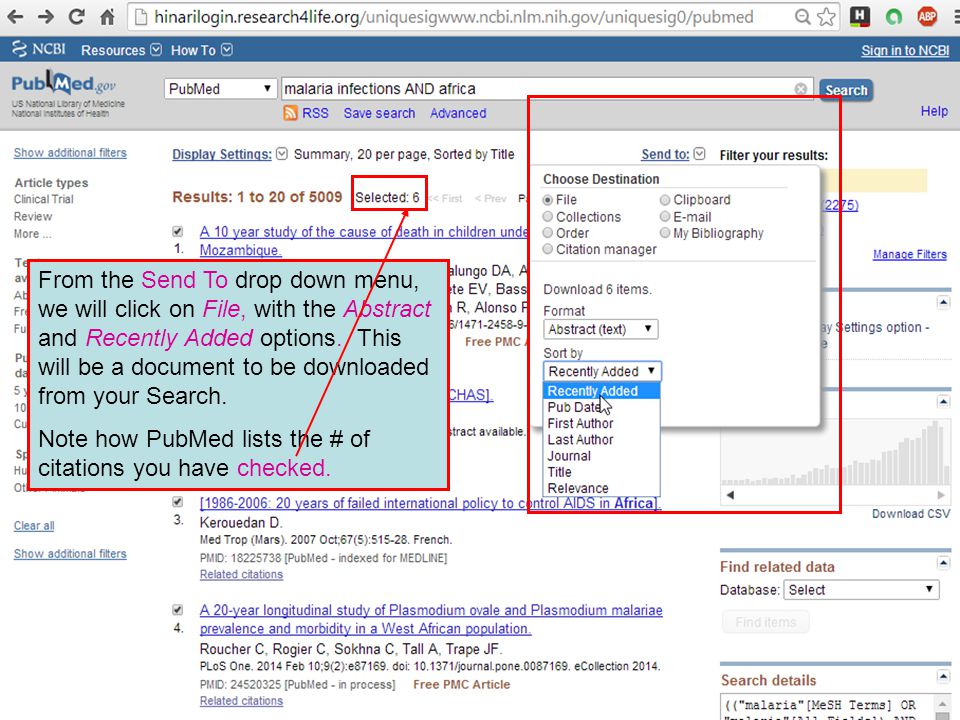The image size is (960, 720).
Task: Choose Title in sort list
Action: point(601,472)
